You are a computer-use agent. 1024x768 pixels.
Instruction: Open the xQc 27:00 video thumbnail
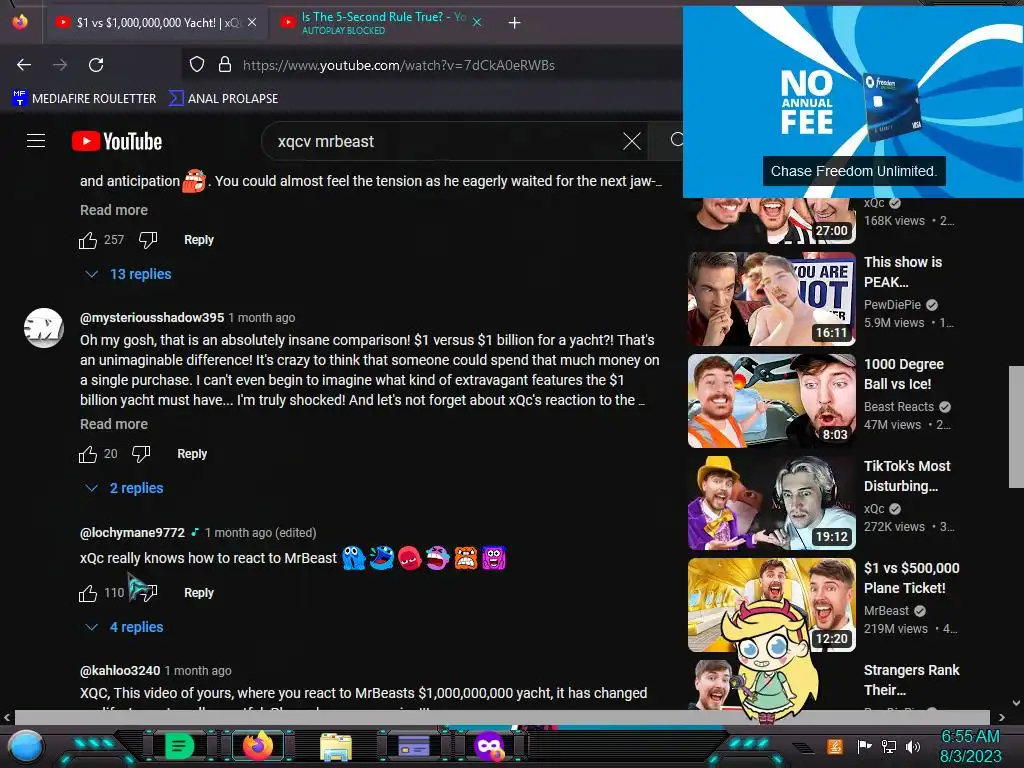tap(771, 221)
